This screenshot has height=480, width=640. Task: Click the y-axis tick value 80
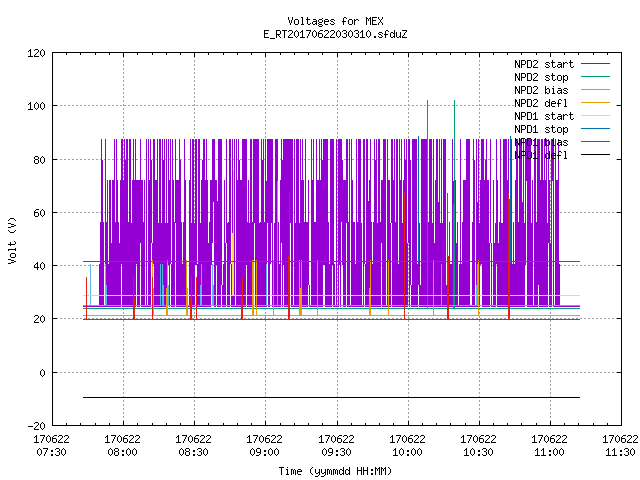pyautogui.click(x=39, y=160)
